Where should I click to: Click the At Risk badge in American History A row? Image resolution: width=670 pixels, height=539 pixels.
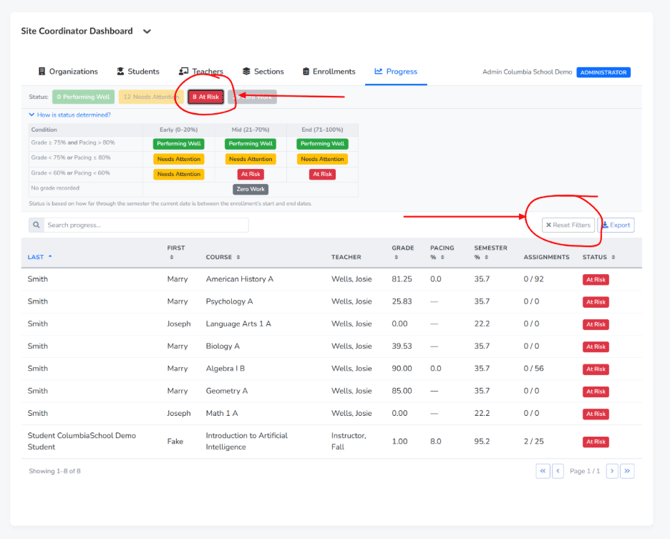[x=596, y=280]
